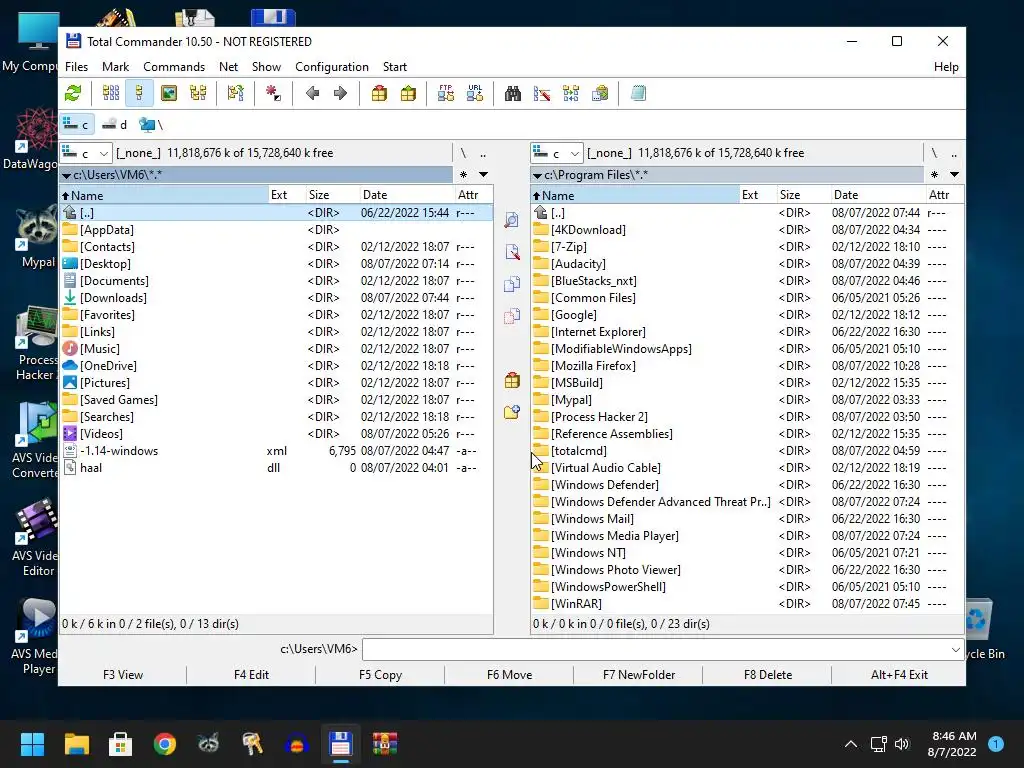Click F3 View button
The width and height of the screenshot is (1024, 768).
[x=123, y=675]
